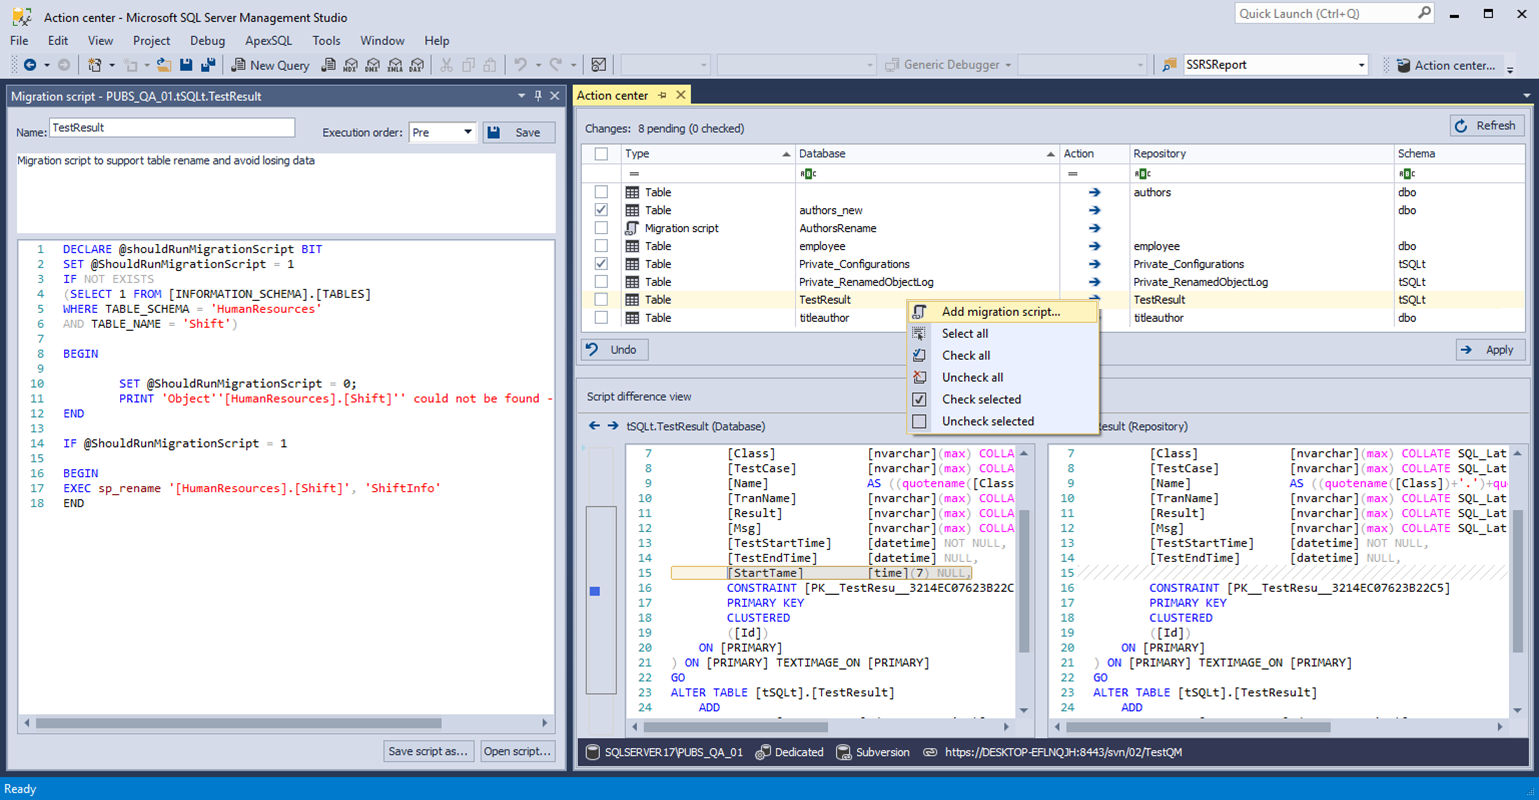
Task: Choose Add migration script from context menu
Action: [x=1002, y=312]
